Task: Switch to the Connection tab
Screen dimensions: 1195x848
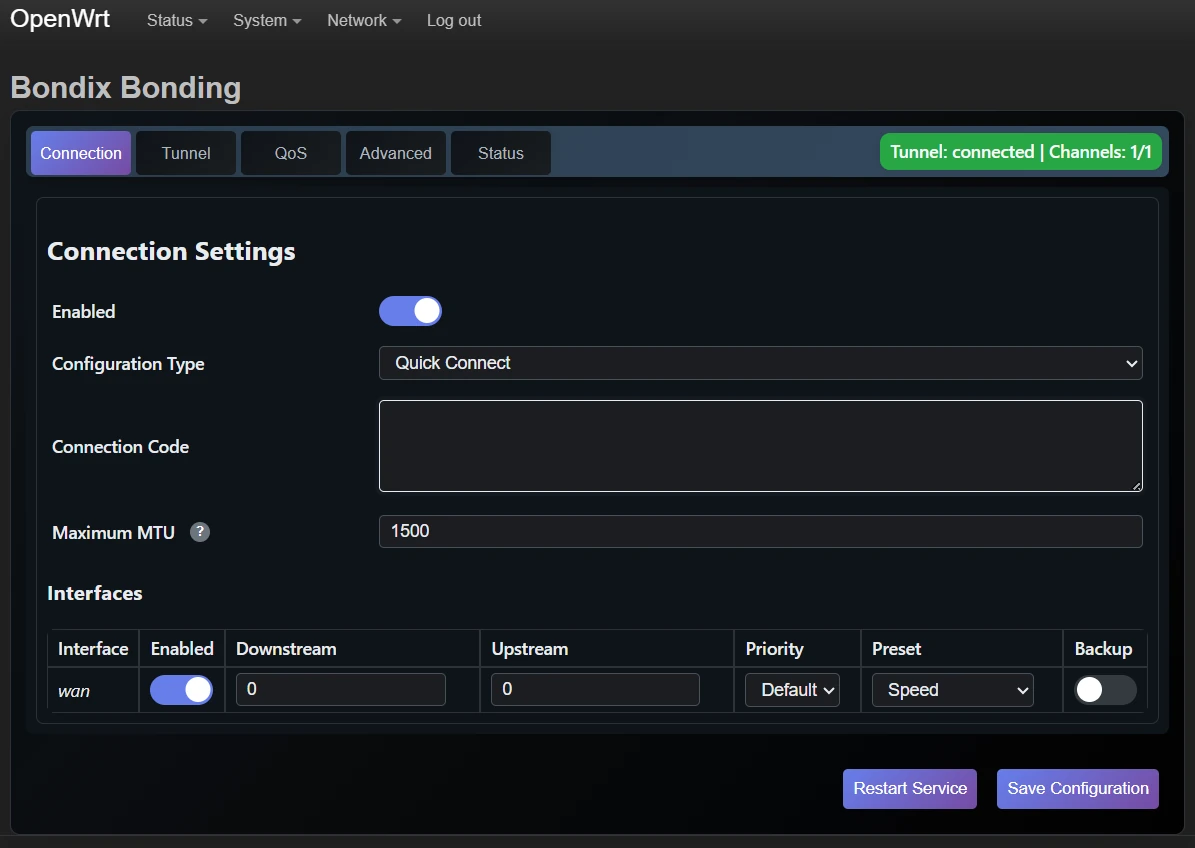Action: click(81, 153)
